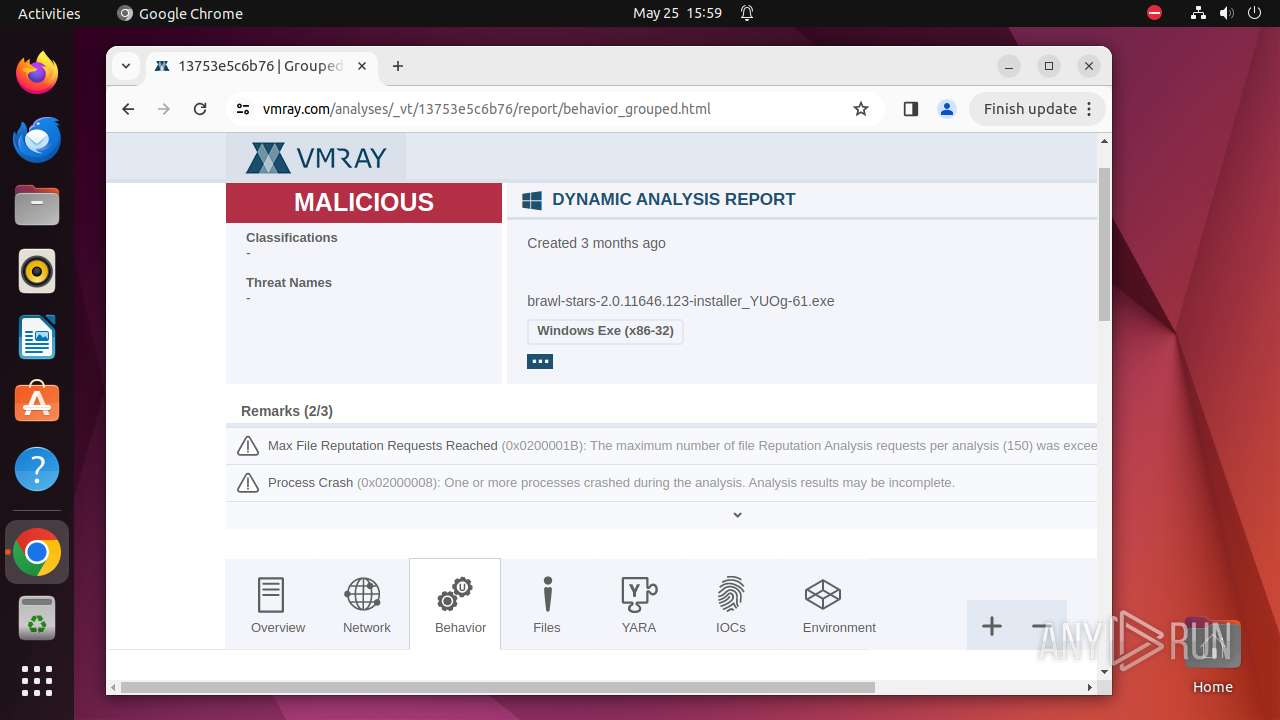Expand remarks with the down chevron

pos(737,515)
